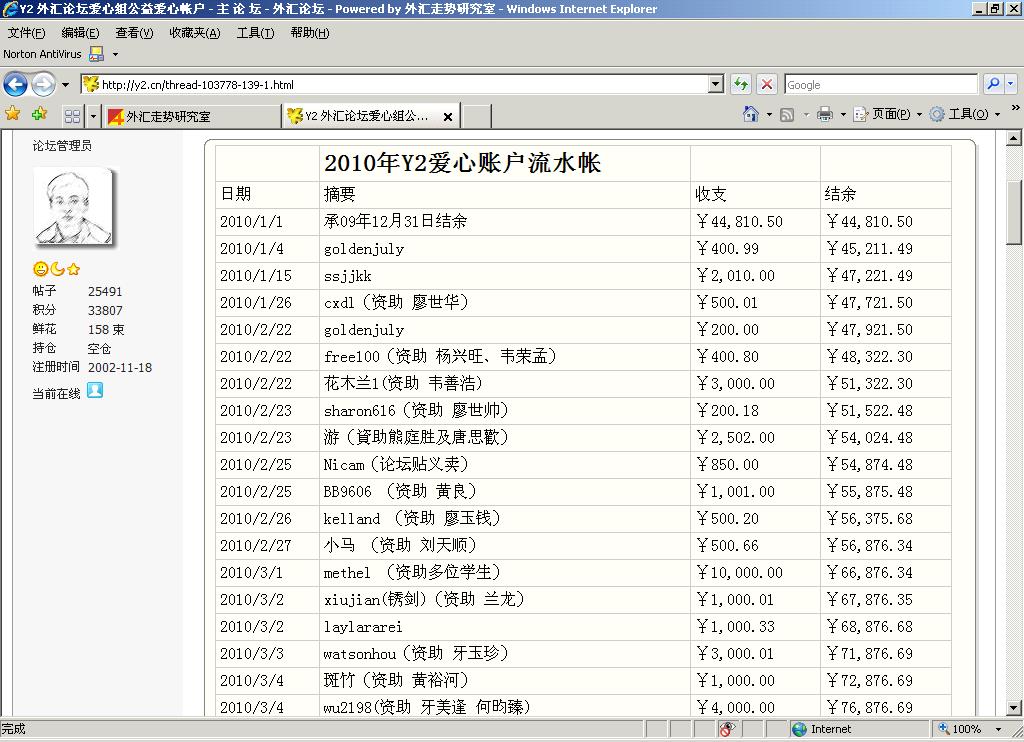Open the feeds dropdown arrow
The image size is (1024, 742).
806,115
